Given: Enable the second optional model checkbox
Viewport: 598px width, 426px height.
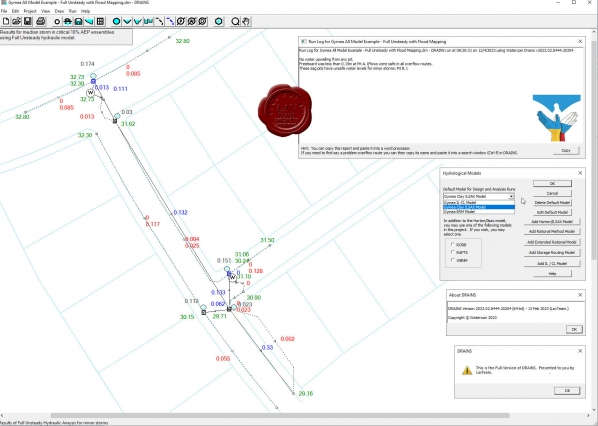Looking at the screenshot, I should (453, 252).
